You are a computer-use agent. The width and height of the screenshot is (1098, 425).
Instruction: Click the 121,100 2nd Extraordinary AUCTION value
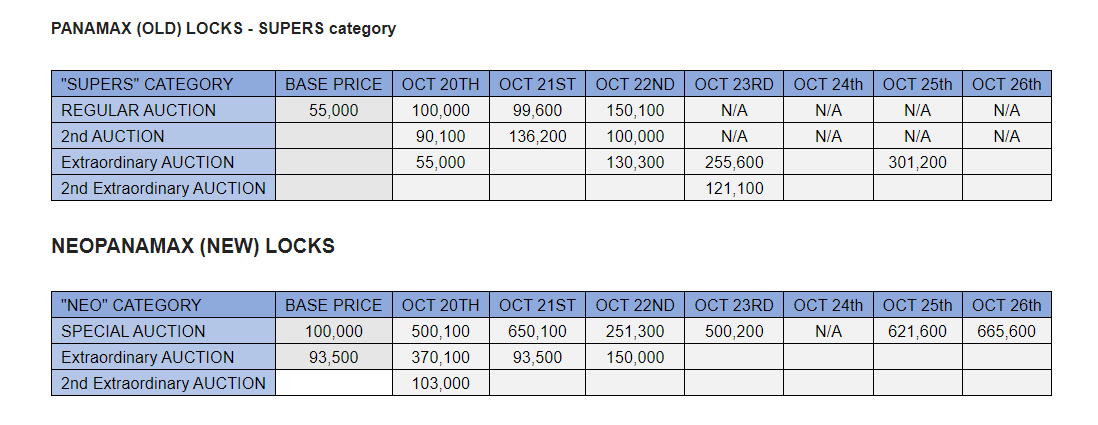tap(734, 188)
